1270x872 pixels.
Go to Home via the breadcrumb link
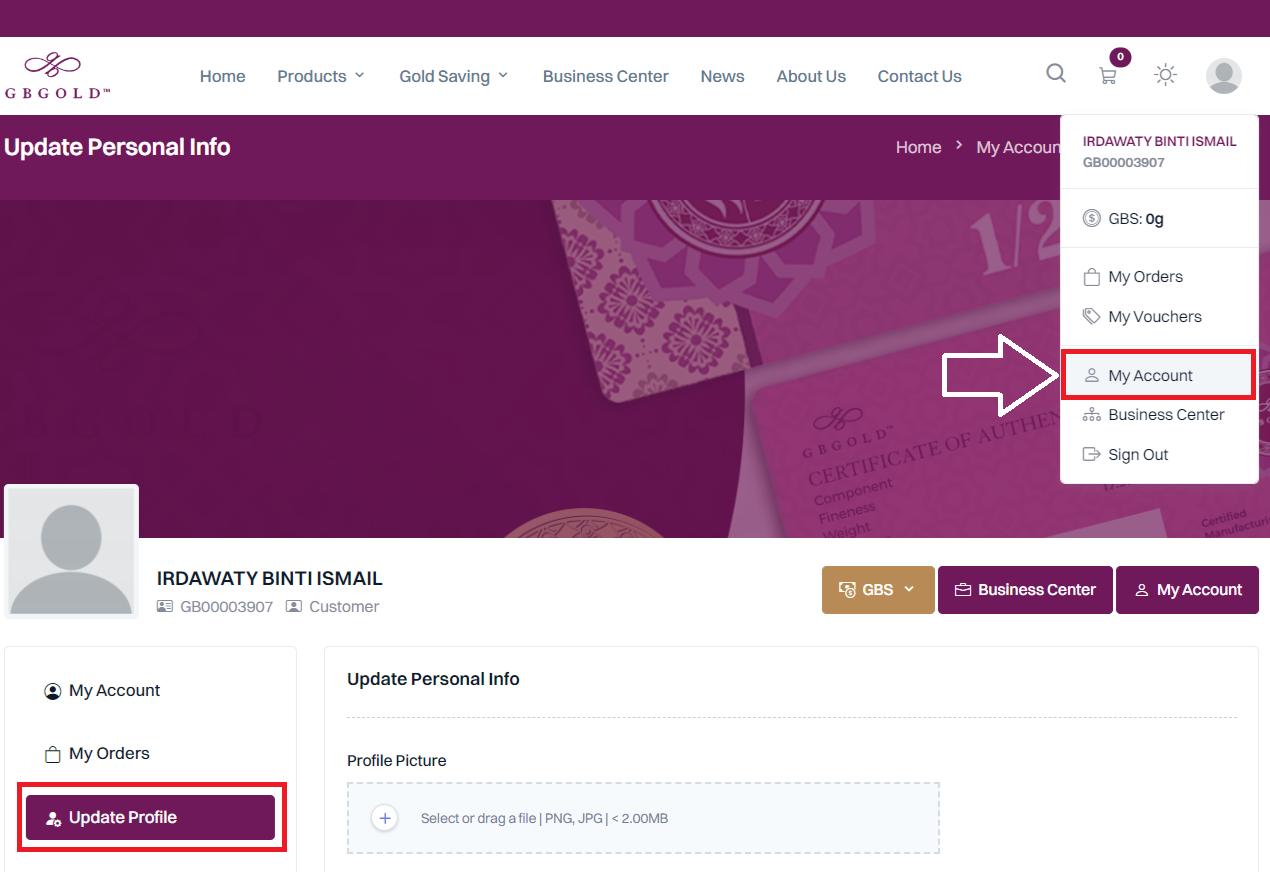click(x=918, y=147)
